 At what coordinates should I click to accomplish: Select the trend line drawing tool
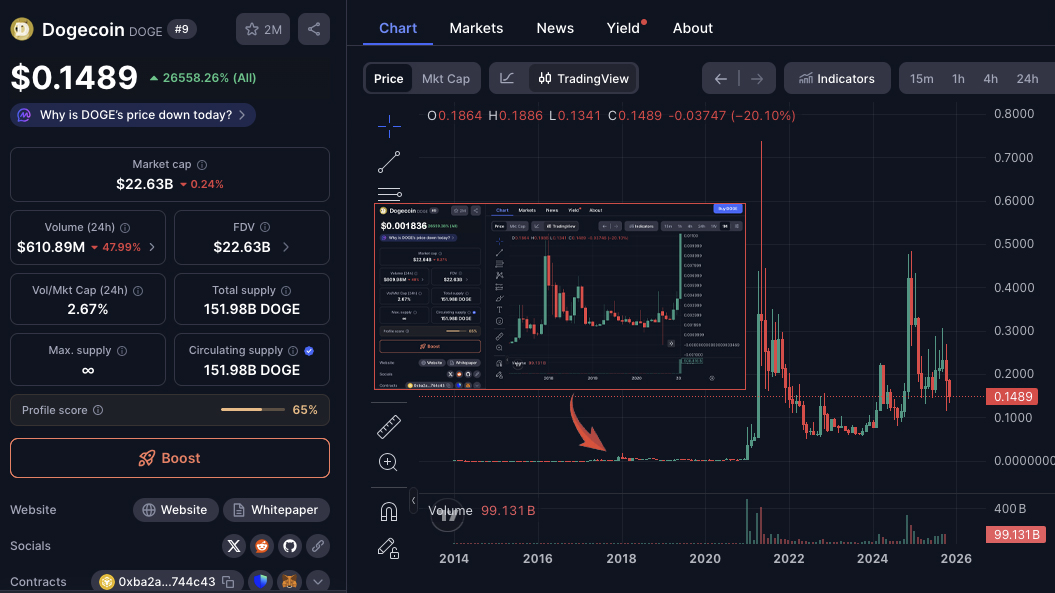click(x=388, y=161)
